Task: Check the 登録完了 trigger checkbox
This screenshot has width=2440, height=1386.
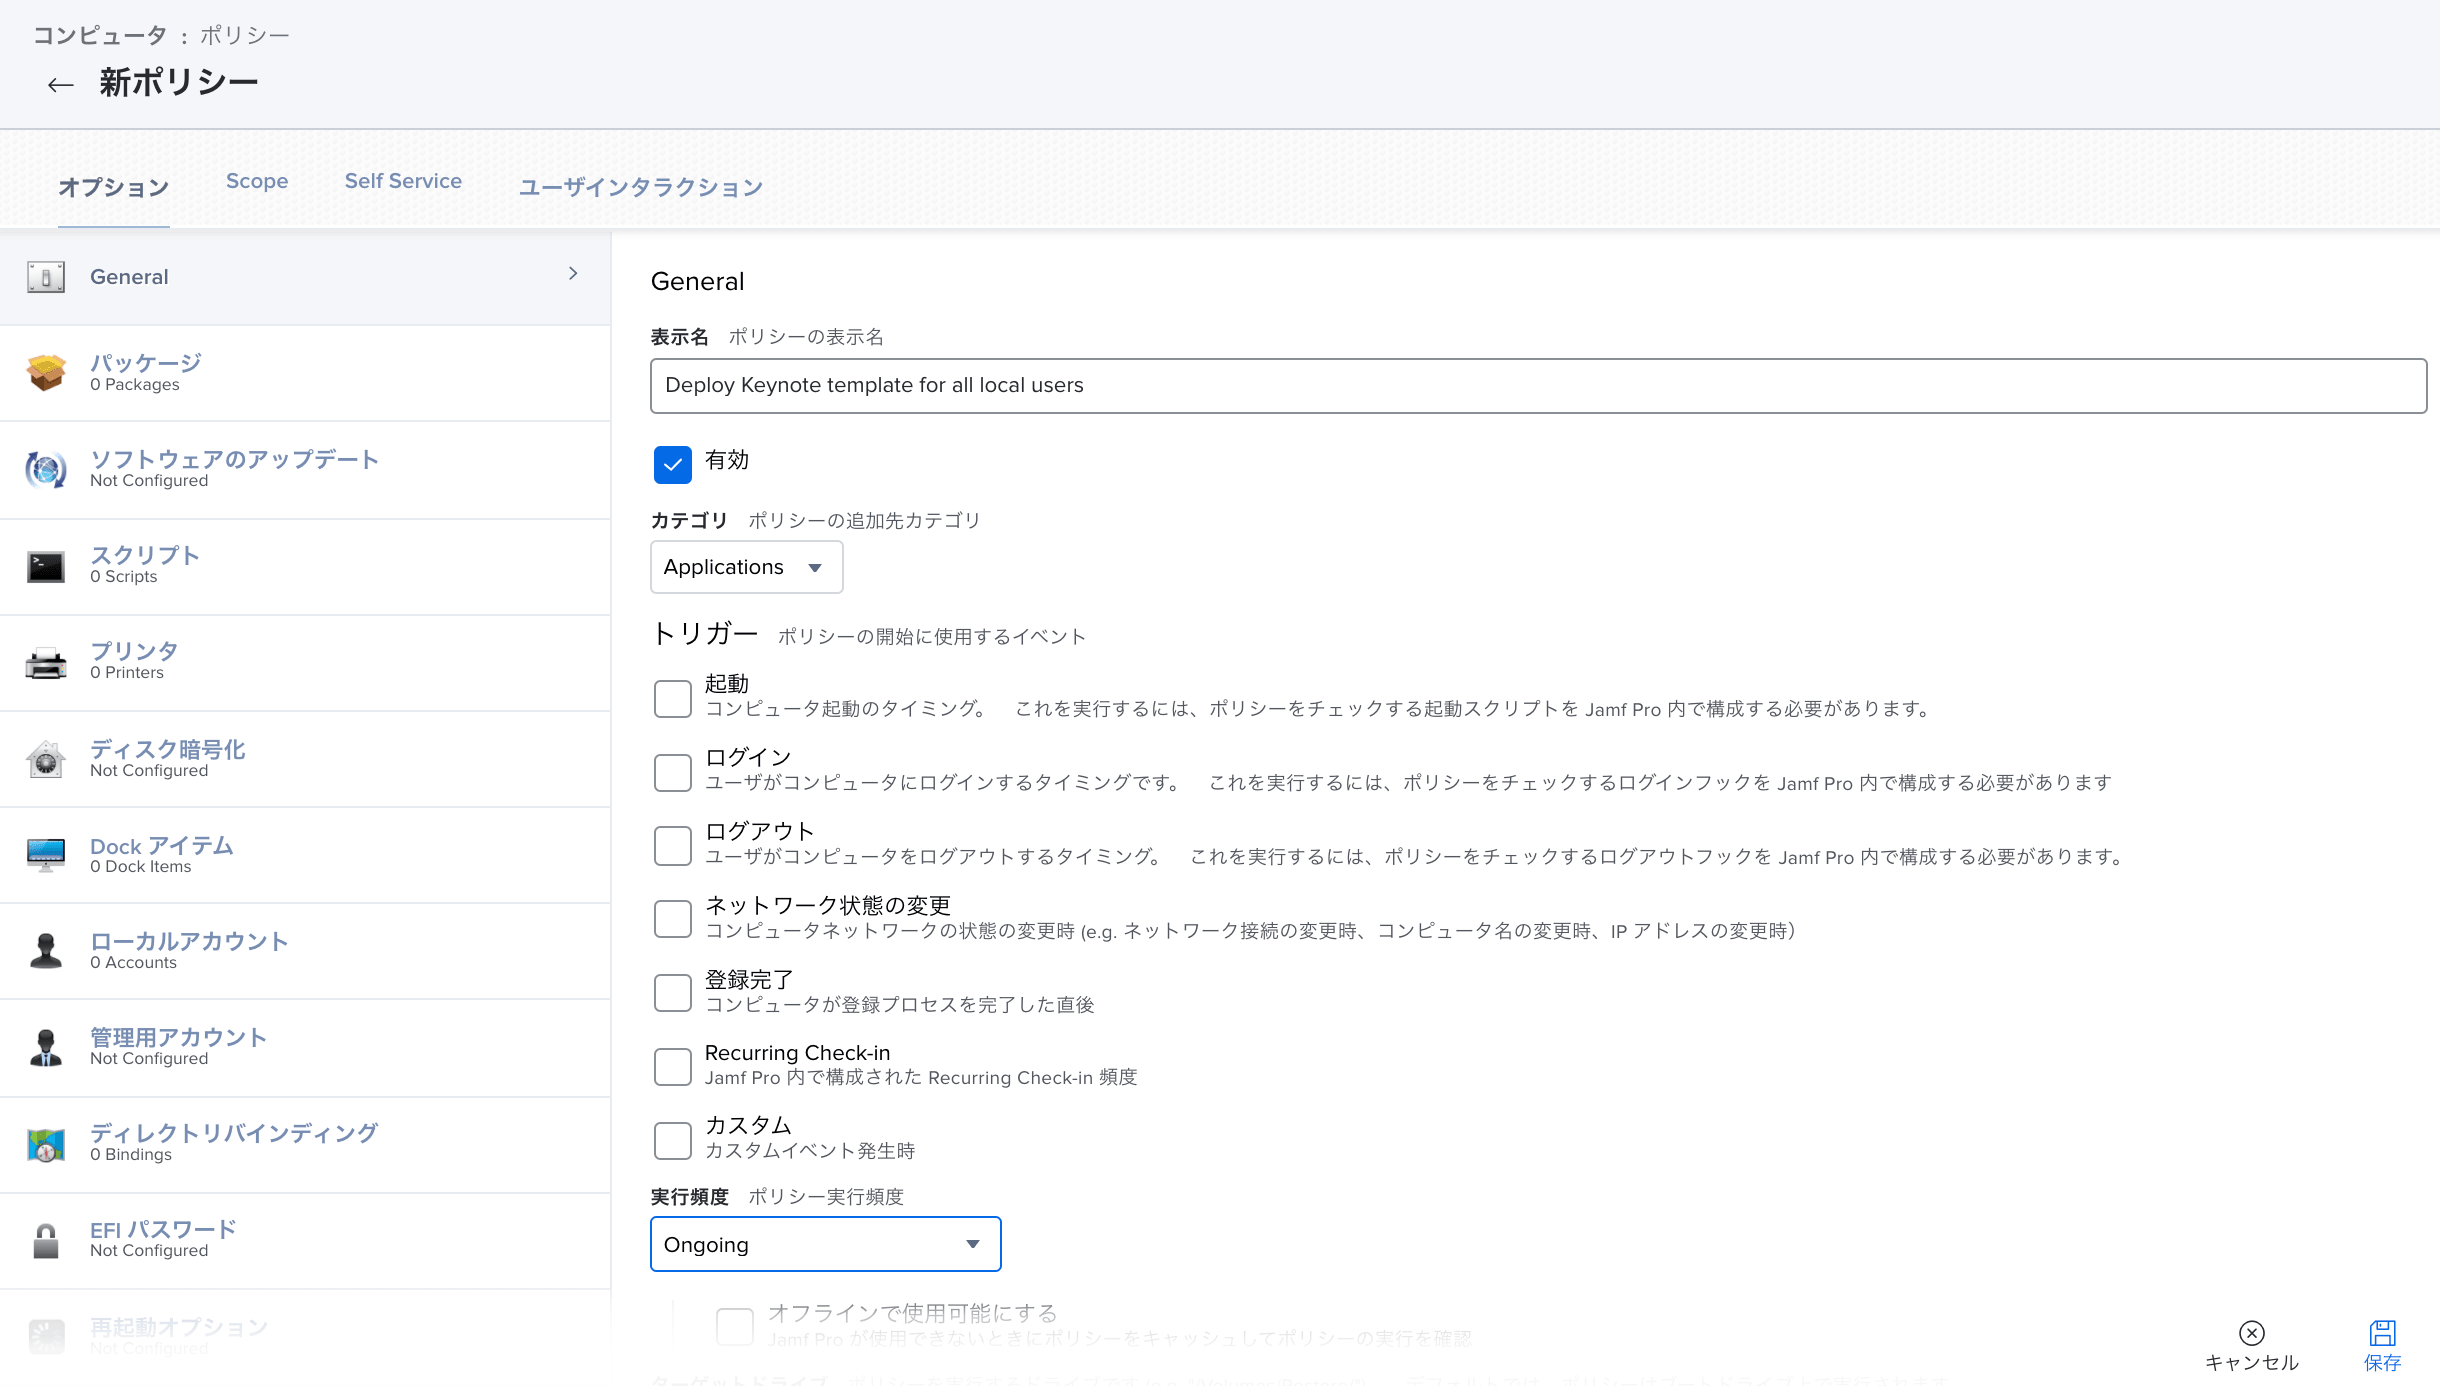Action: (x=673, y=993)
